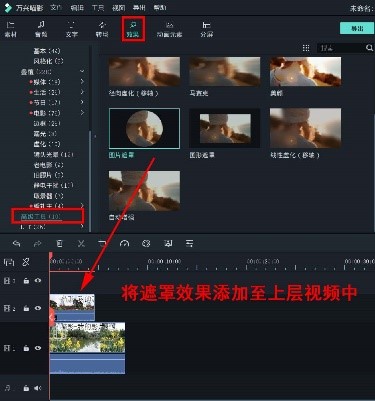Open the 文字 titles tab

point(71,29)
